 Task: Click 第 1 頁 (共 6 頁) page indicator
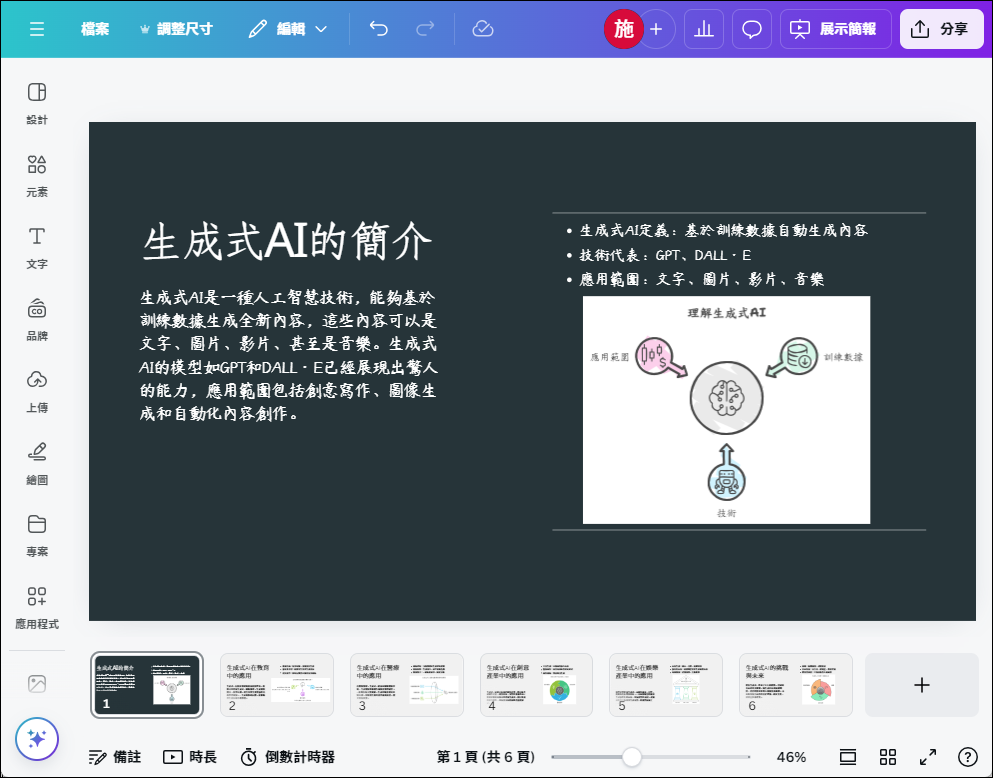click(486, 757)
